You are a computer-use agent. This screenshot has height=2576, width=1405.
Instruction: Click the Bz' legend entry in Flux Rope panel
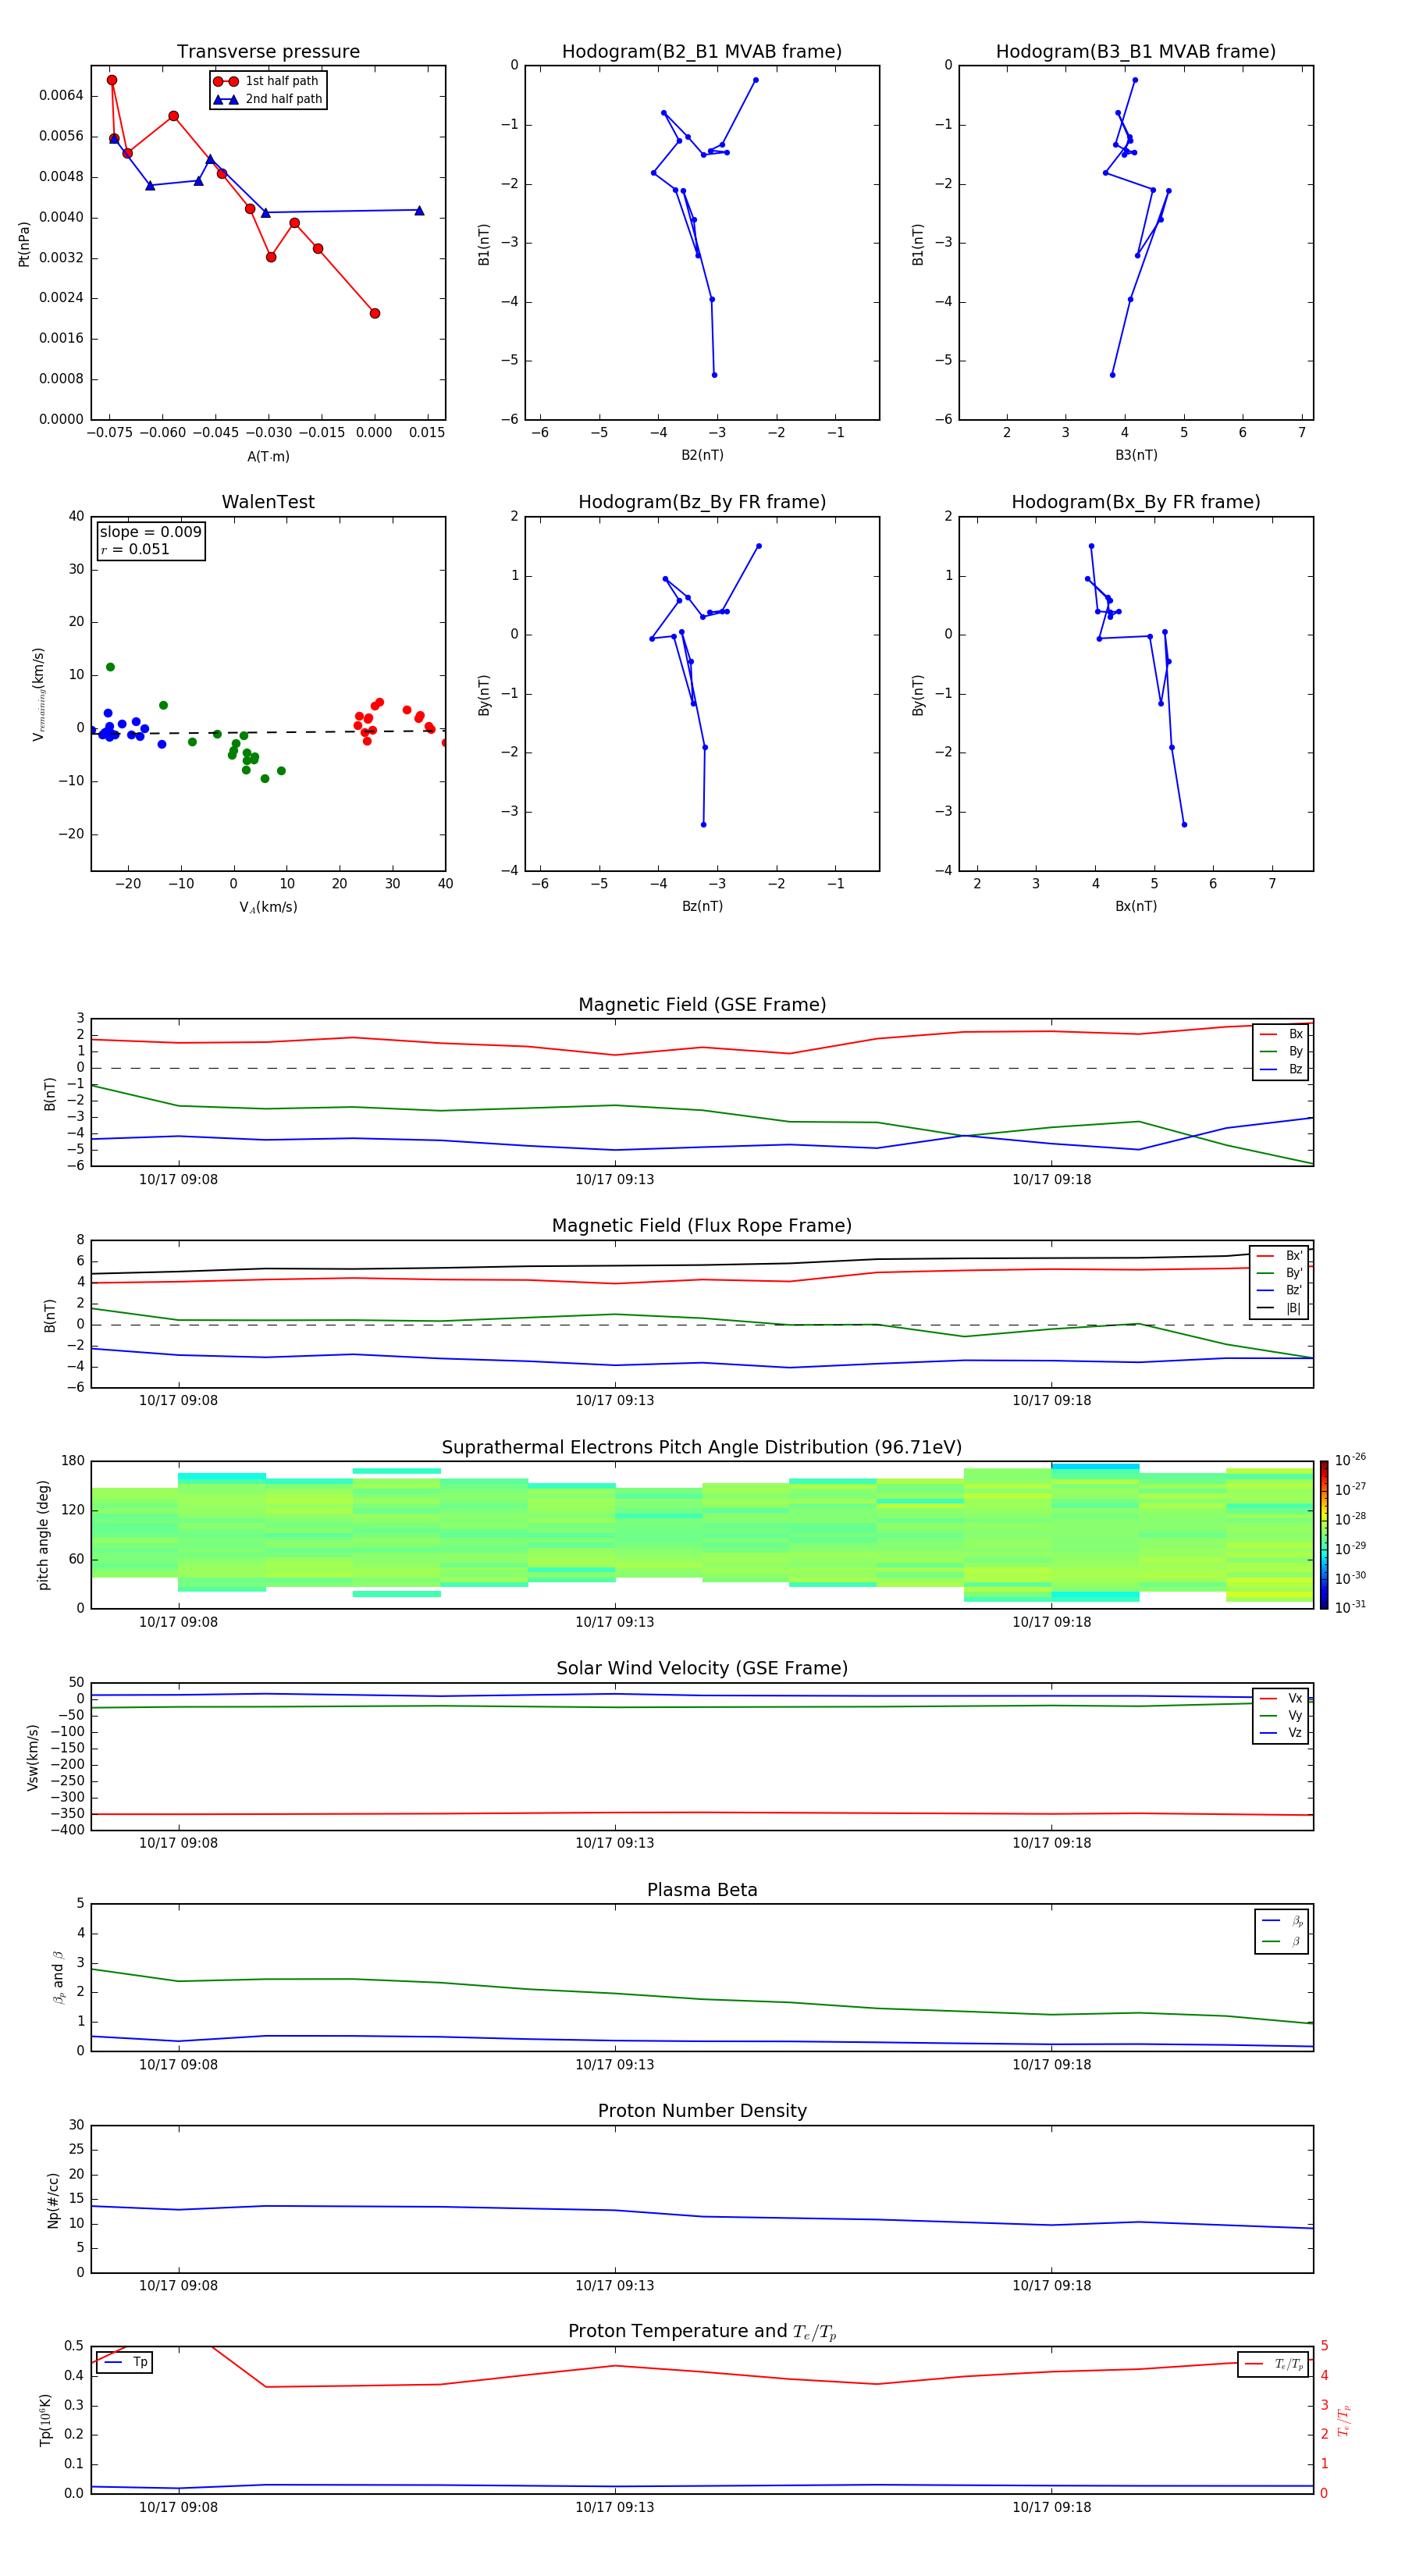pos(1280,1290)
